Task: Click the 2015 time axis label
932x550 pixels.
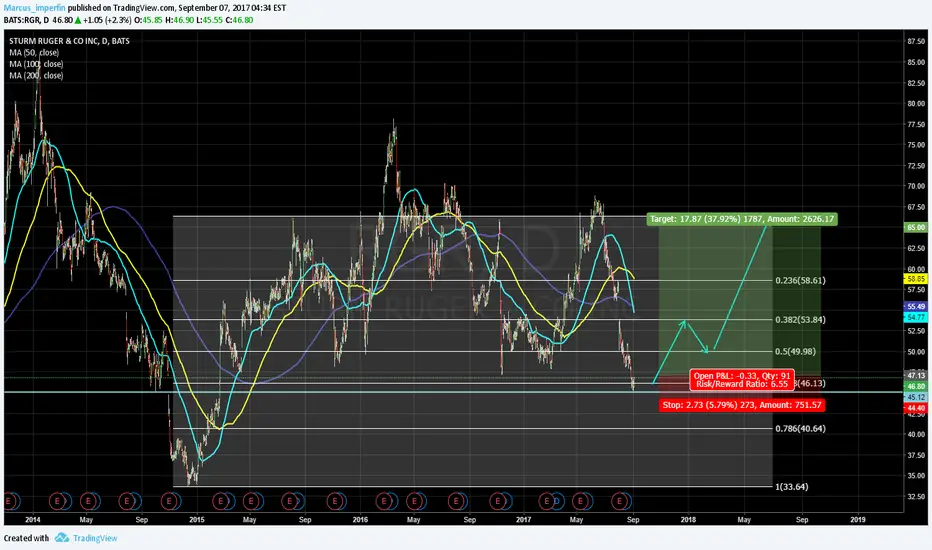Action: pyautogui.click(x=197, y=520)
